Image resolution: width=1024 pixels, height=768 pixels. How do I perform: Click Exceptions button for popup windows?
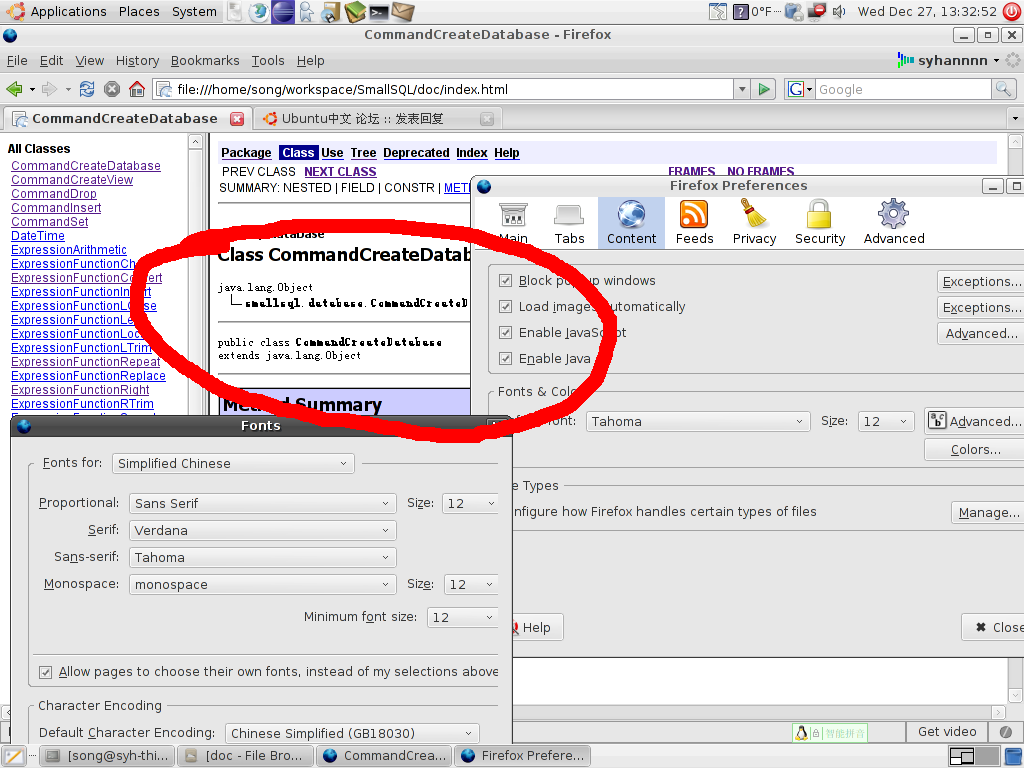tap(980, 281)
